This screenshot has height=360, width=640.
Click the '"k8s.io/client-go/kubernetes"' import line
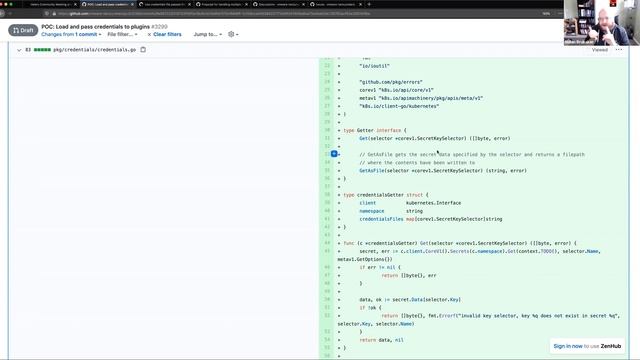click(399, 106)
